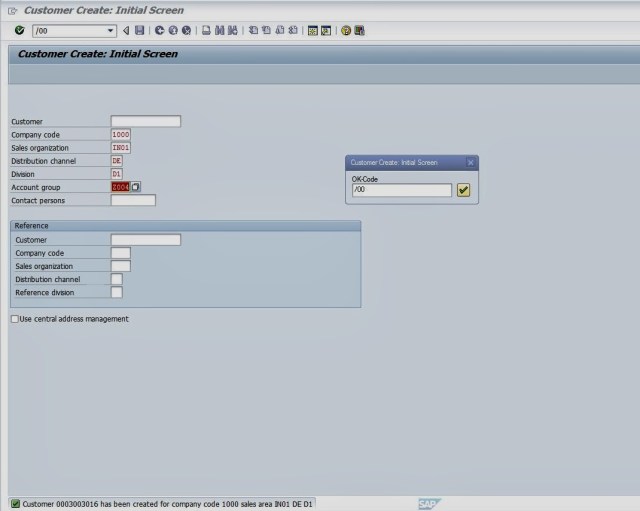Click the Reference group header
This screenshot has width=640, height=511.
point(186,226)
